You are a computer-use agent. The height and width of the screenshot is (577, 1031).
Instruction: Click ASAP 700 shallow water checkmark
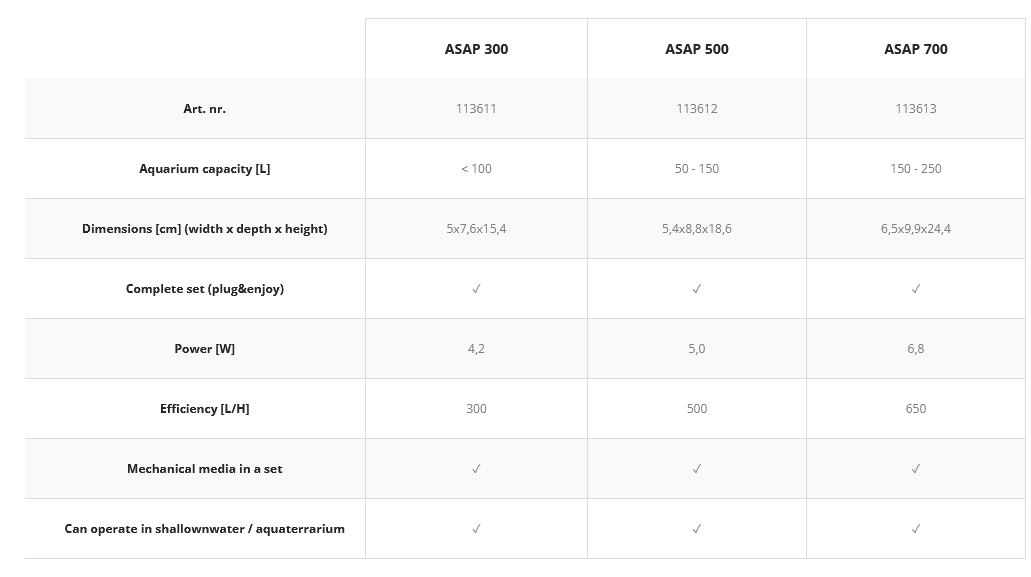pos(916,529)
